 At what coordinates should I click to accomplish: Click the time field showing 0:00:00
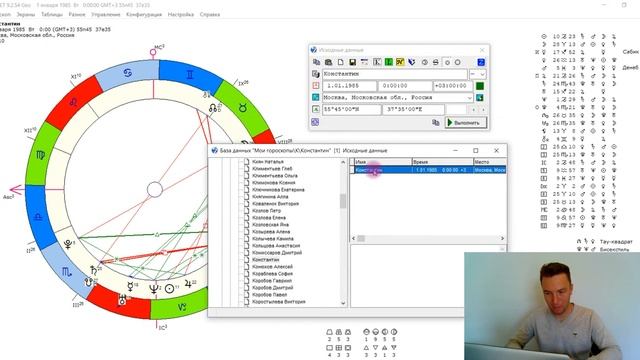click(x=405, y=86)
